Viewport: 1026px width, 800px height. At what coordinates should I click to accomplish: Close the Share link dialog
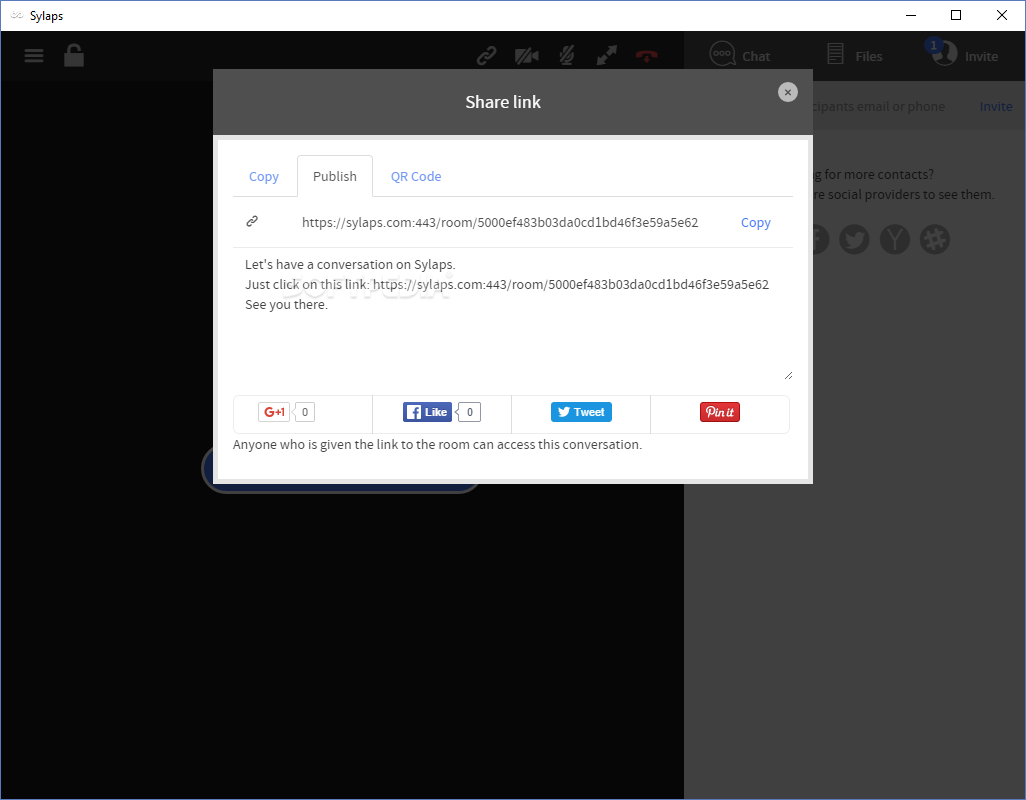(x=788, y=92)
